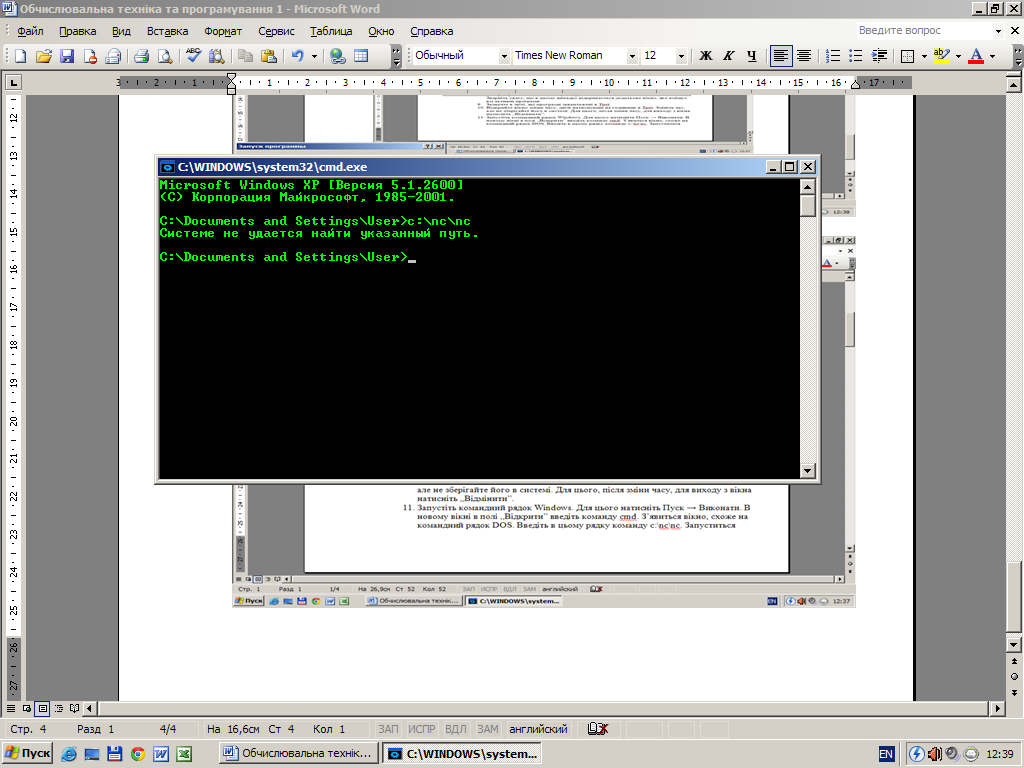Open the Times New Roman font dropdown
The width and height of the screenshot is (1024, 768).
pyautogui.click(x=632, y=57)
